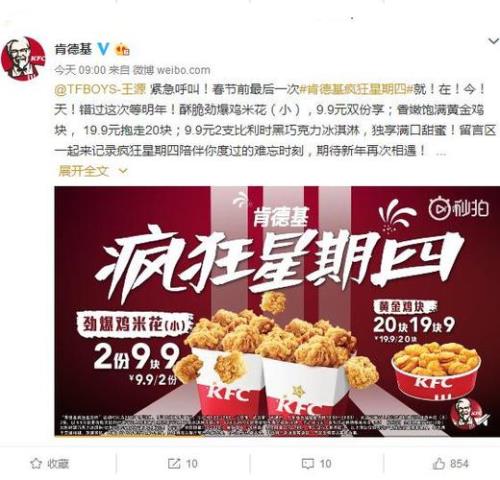
Task: Click the membership crown badge icon
Action: [122, 49]
